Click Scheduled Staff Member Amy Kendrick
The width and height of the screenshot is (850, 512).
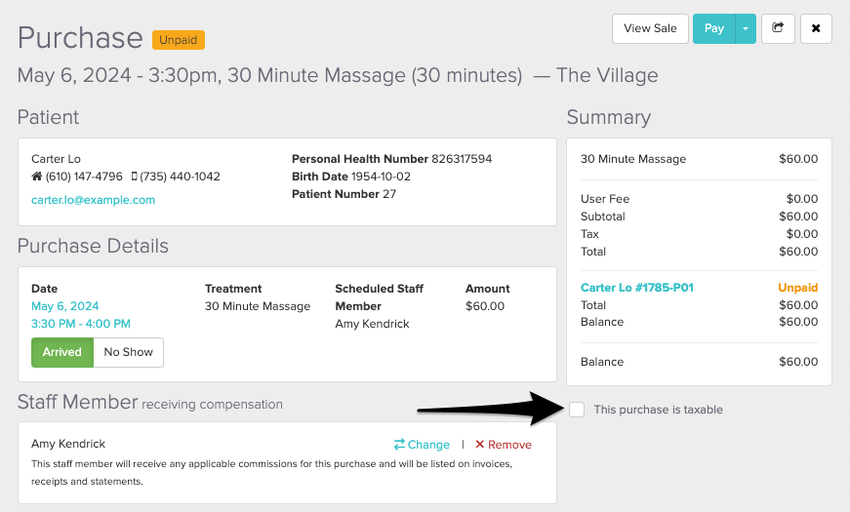point(372,324)
